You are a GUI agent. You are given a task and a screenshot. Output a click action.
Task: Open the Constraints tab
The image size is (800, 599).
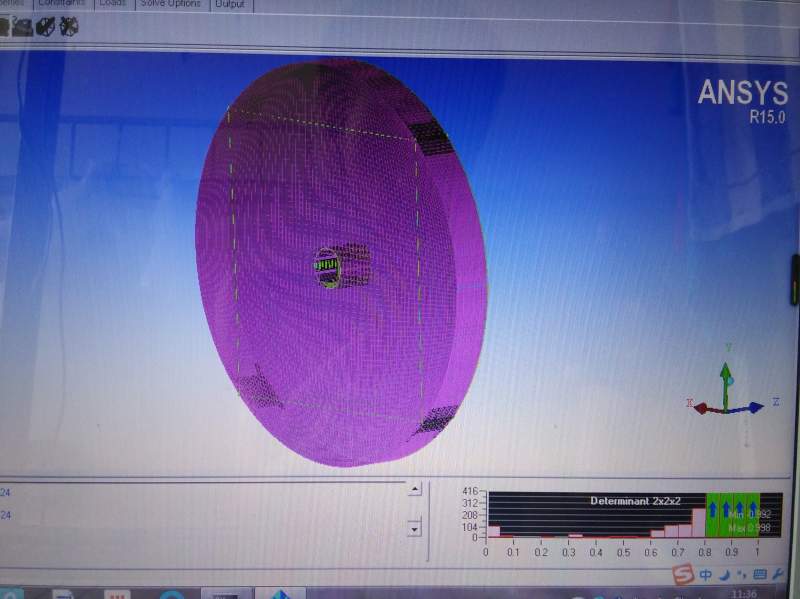point(63,4)
